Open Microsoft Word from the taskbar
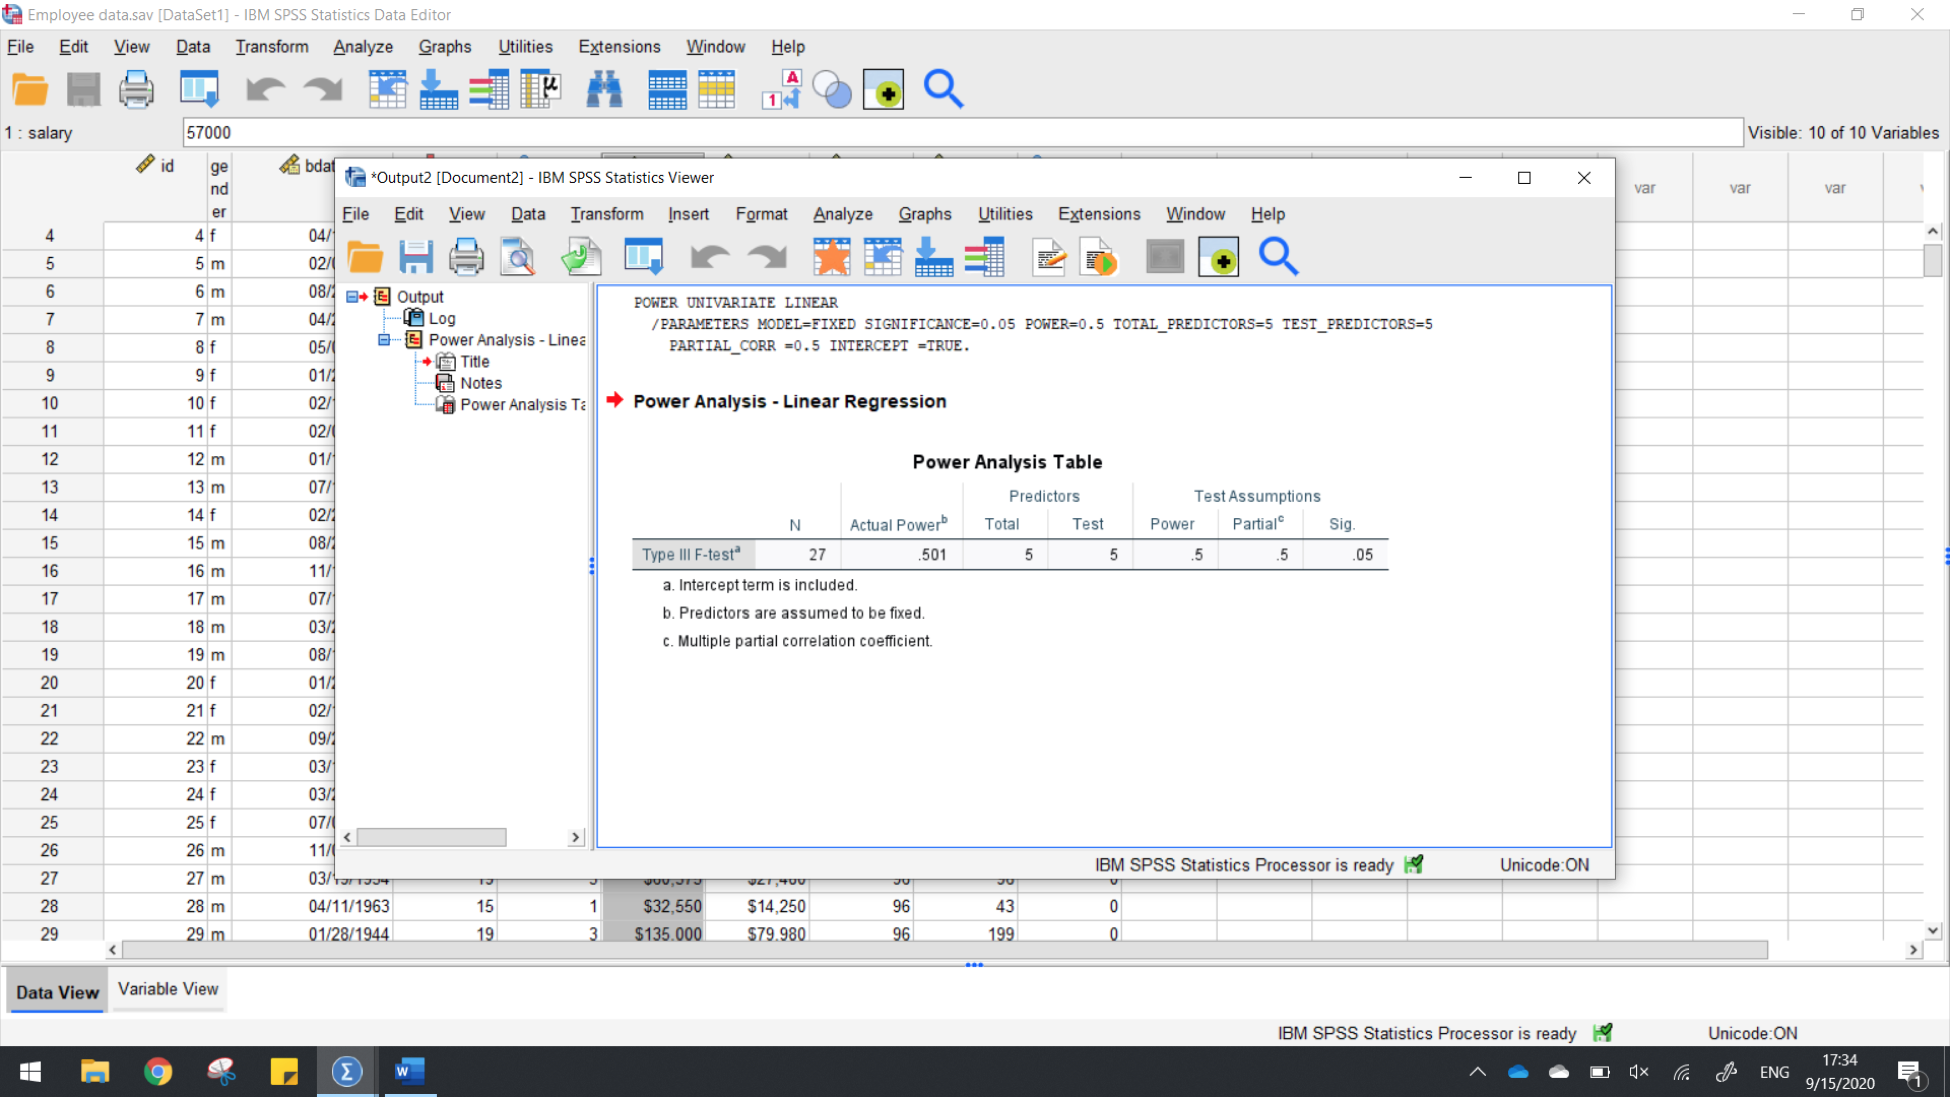1950x1097 pixels. pos(410,1071)
